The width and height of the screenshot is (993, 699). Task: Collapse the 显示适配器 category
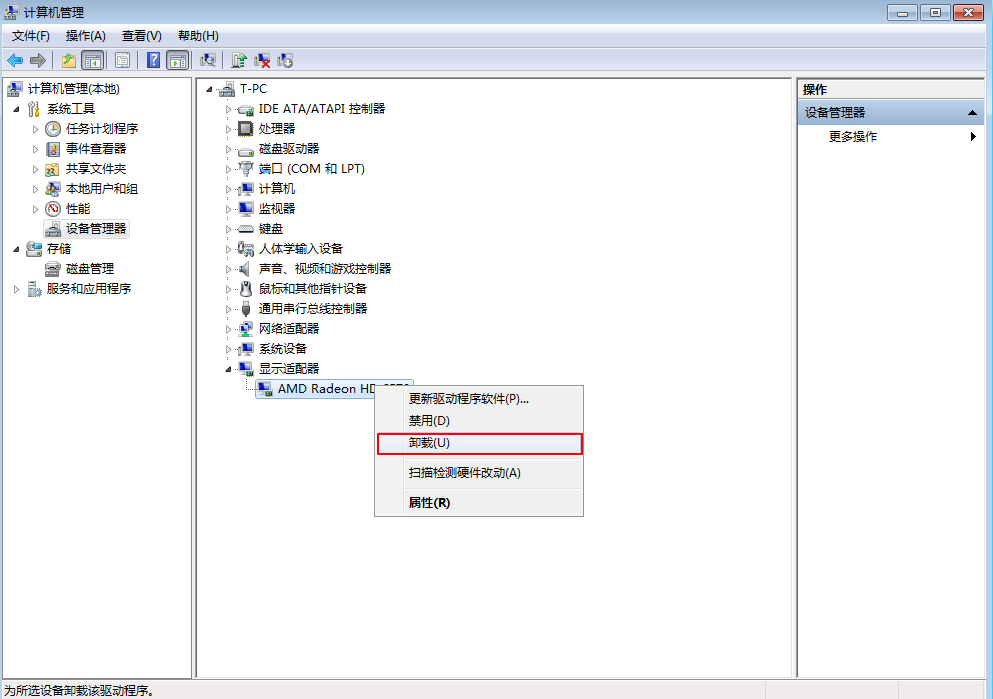(x=228, y=369)
